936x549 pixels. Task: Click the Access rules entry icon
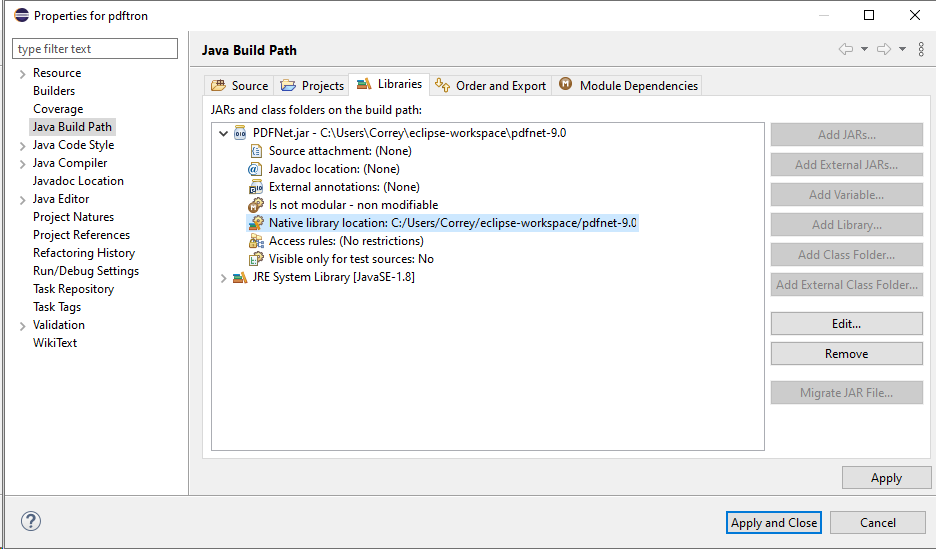[x=255, y=241]
